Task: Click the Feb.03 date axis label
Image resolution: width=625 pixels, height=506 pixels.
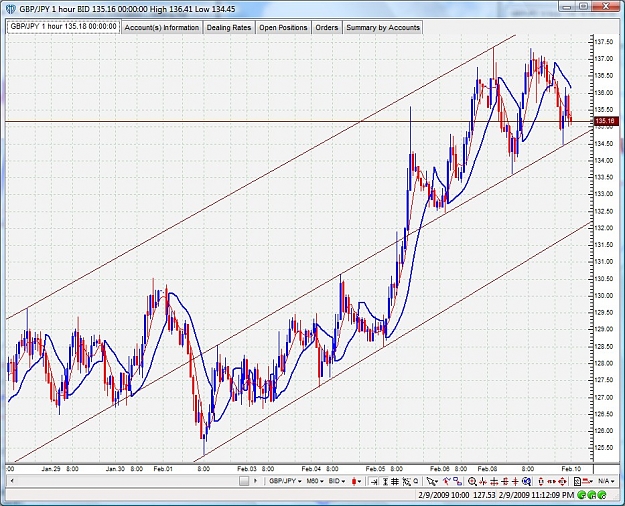Action: (x=247, y=469)
